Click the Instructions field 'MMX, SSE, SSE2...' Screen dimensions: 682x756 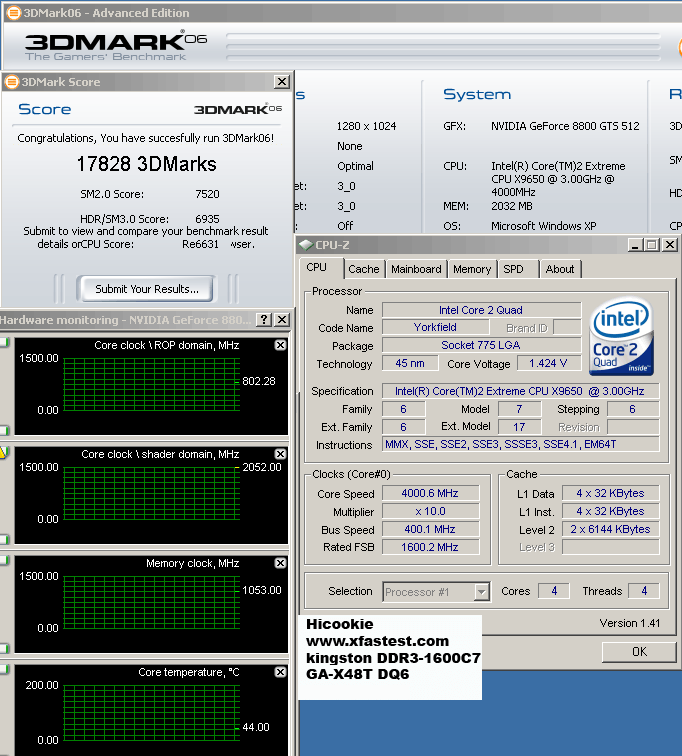pyautogui.click(x=520, y=444)
